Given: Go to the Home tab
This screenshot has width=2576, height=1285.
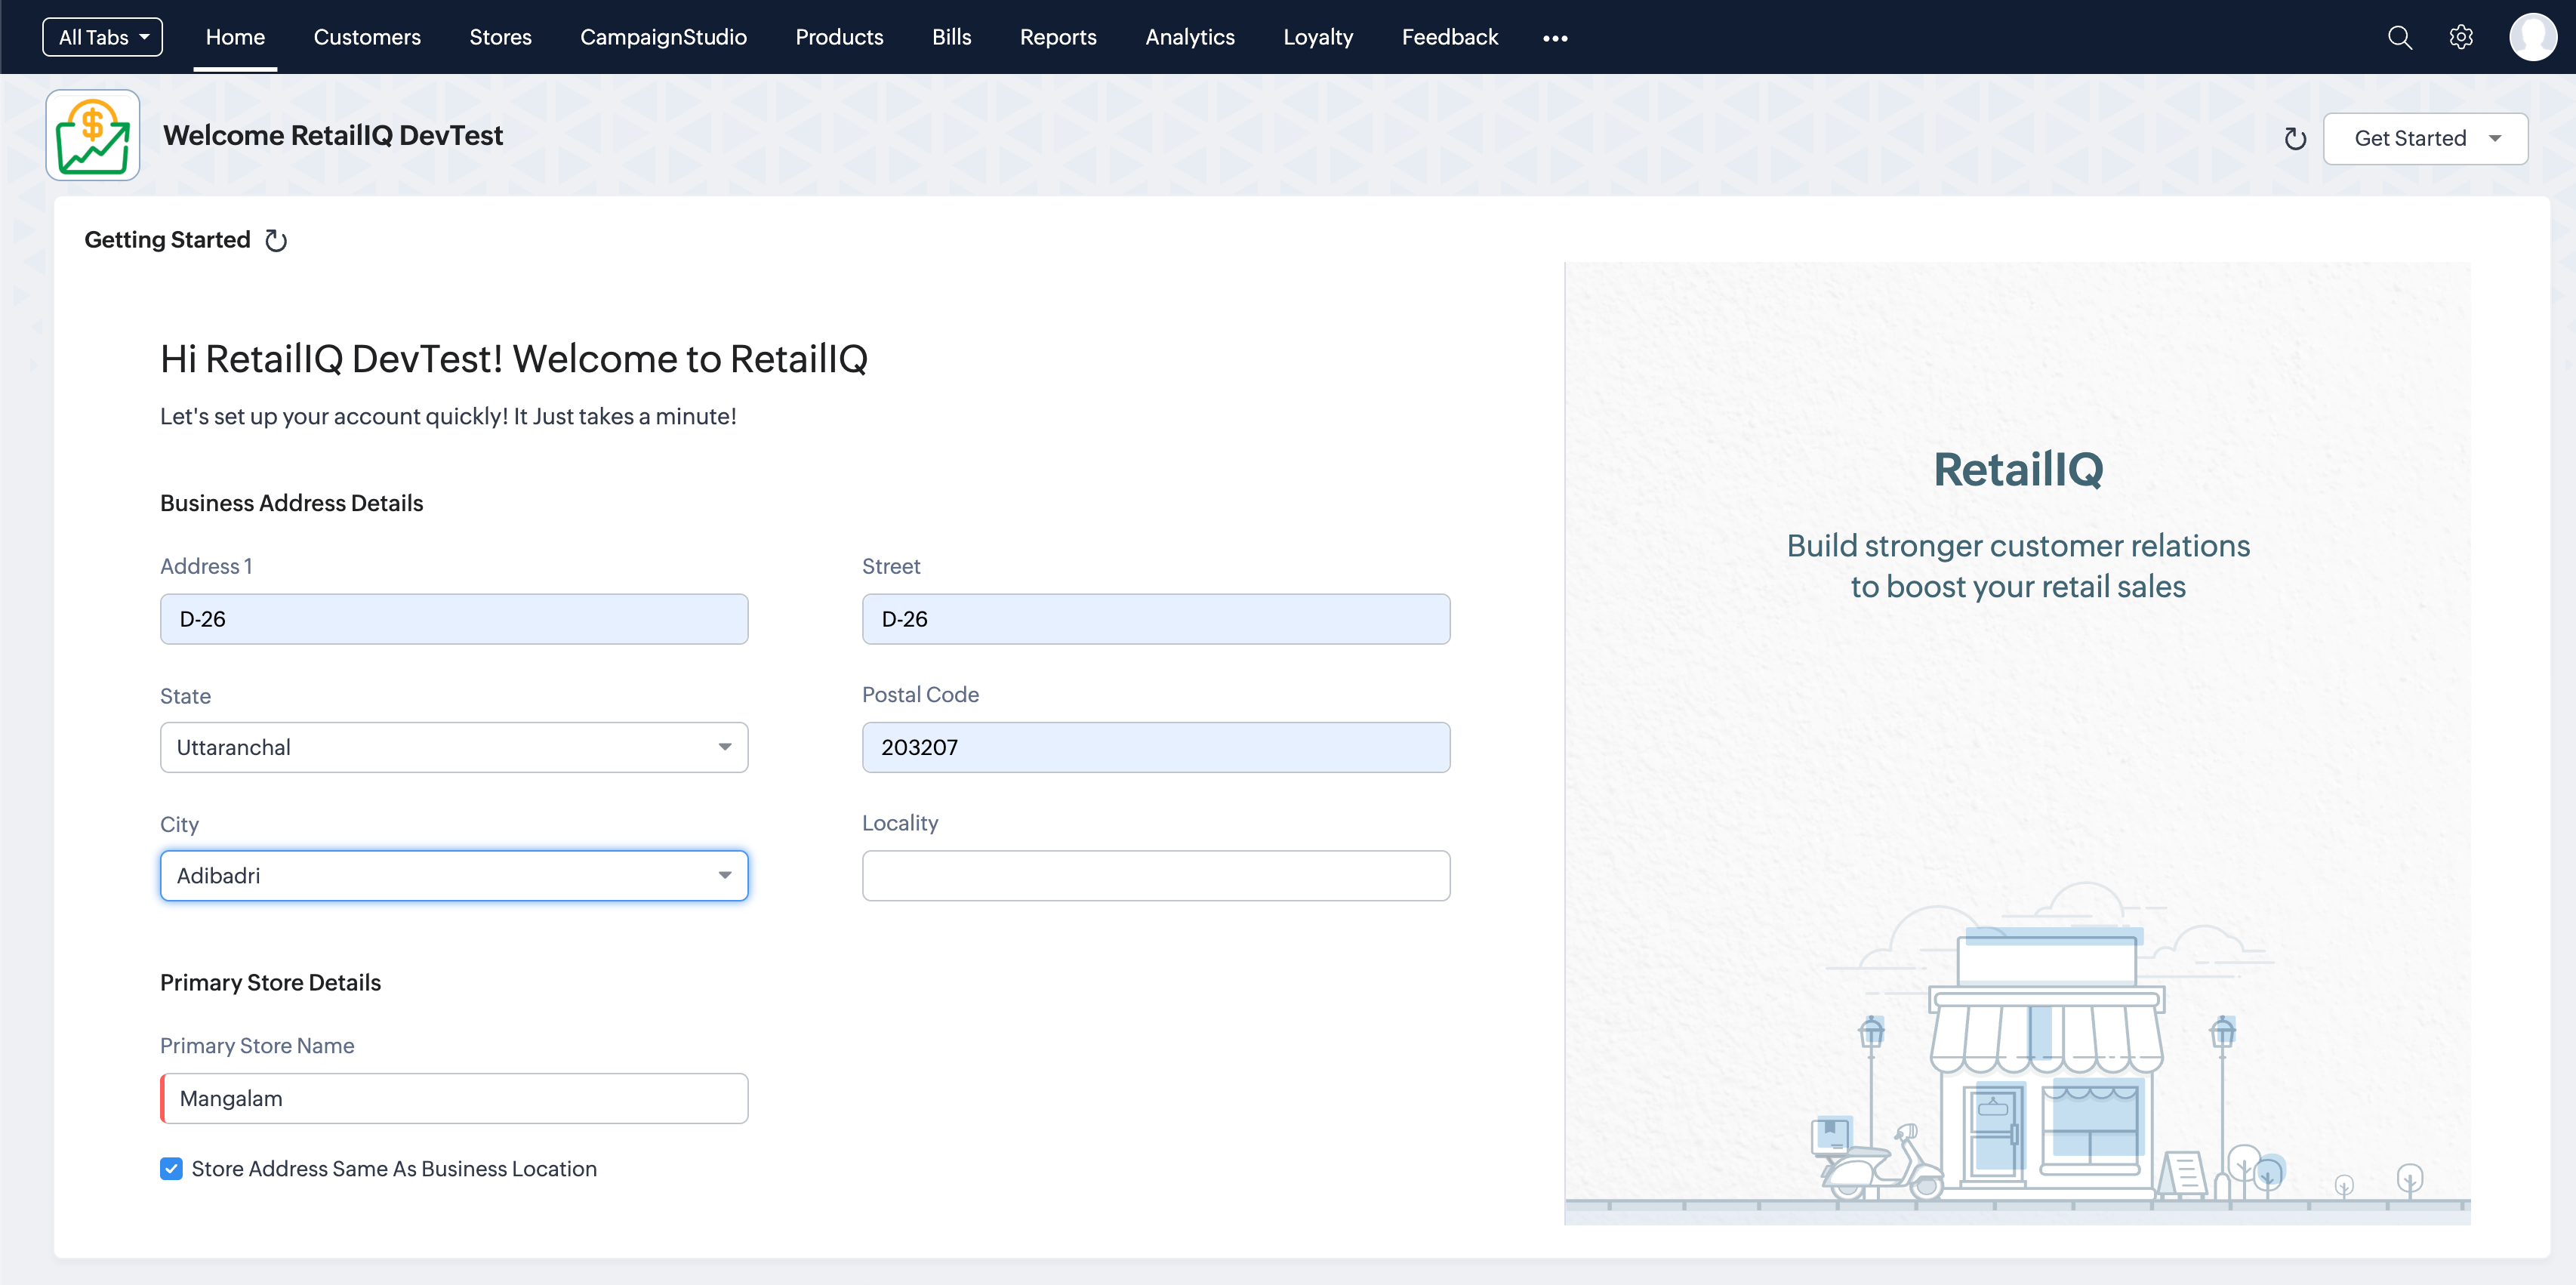Looking at the screenshot, I should (235, 37).
